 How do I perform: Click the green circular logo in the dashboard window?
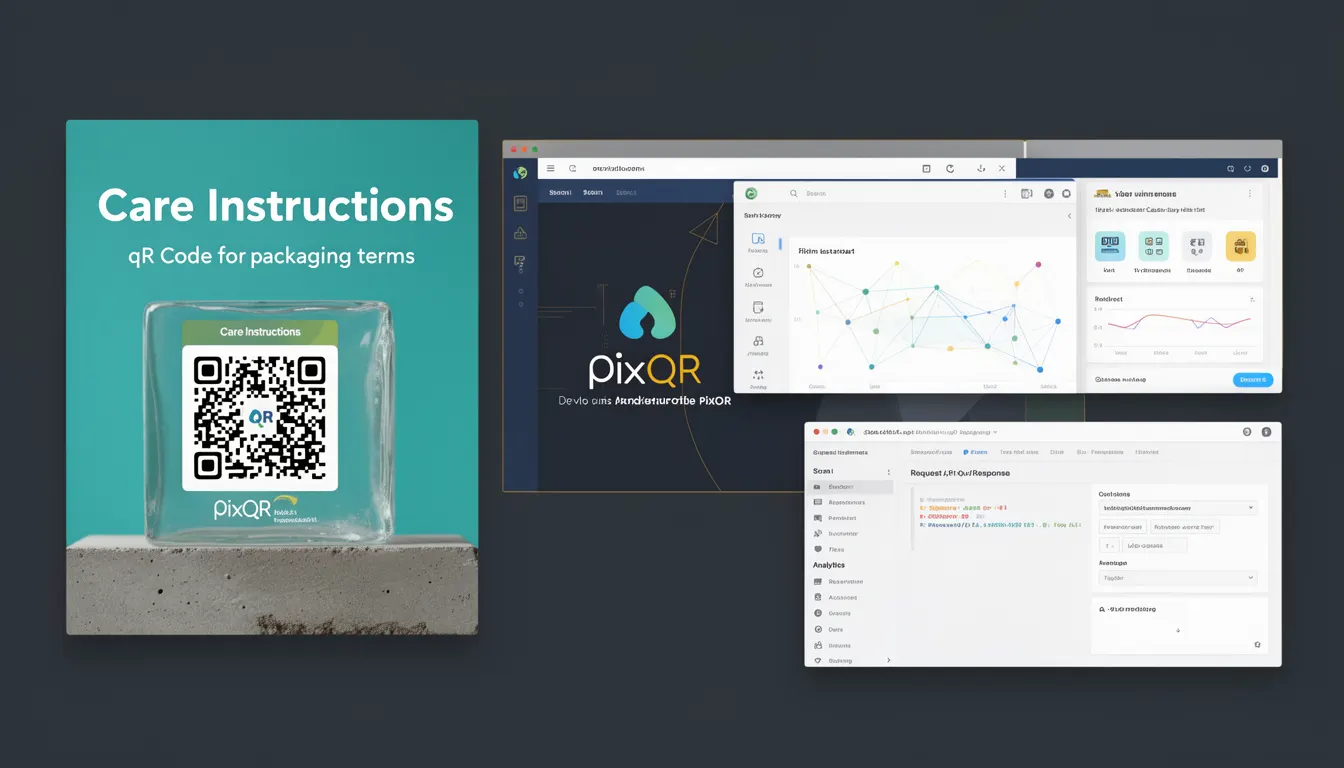[x=751, y=194]
